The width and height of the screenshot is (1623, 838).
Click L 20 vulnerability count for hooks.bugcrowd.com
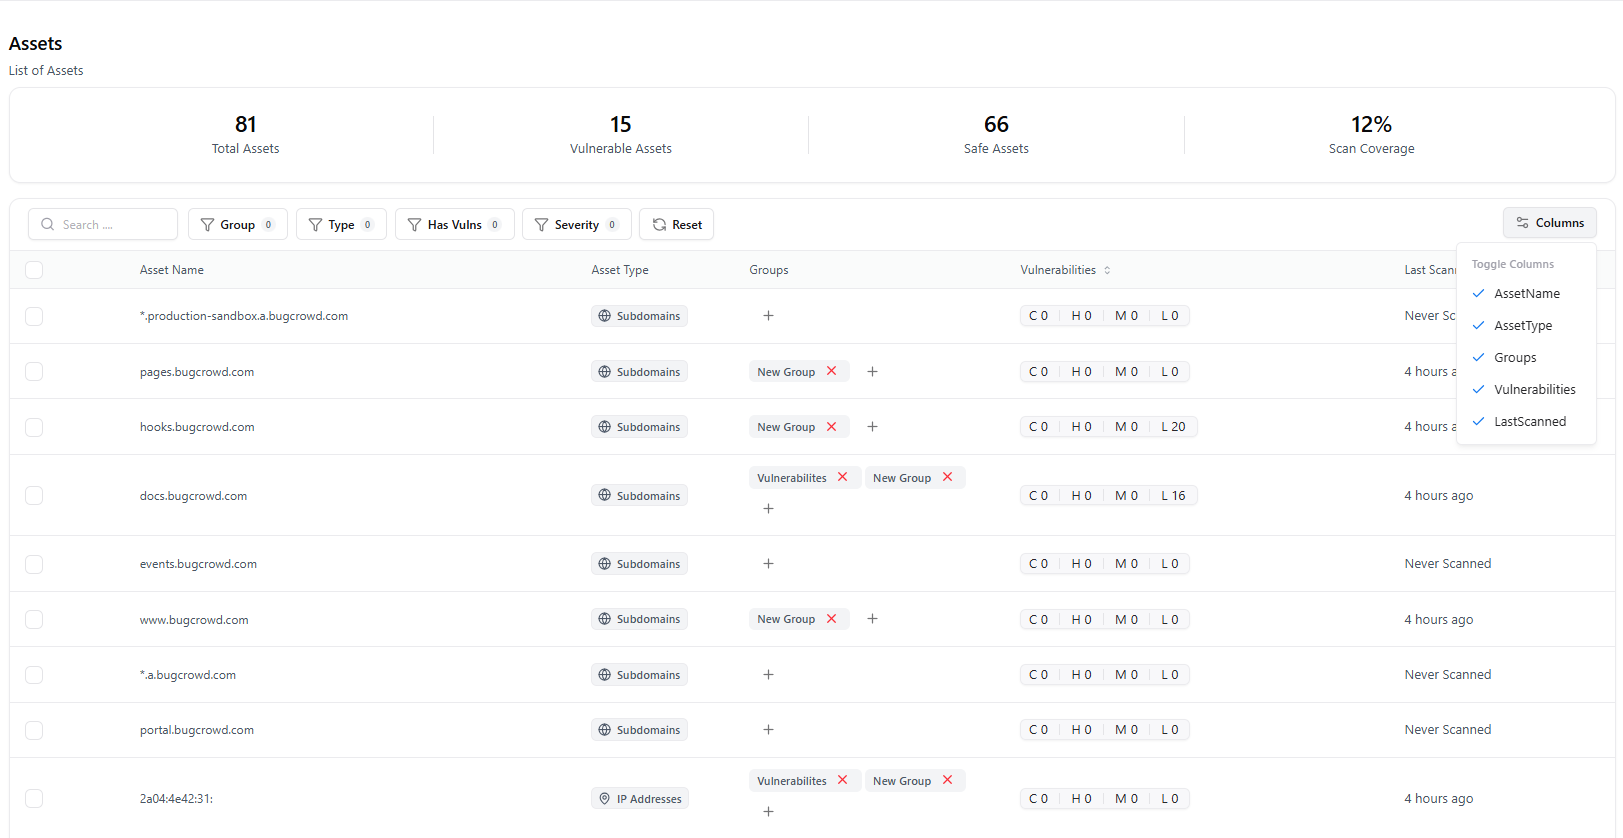pos(1173,426)
